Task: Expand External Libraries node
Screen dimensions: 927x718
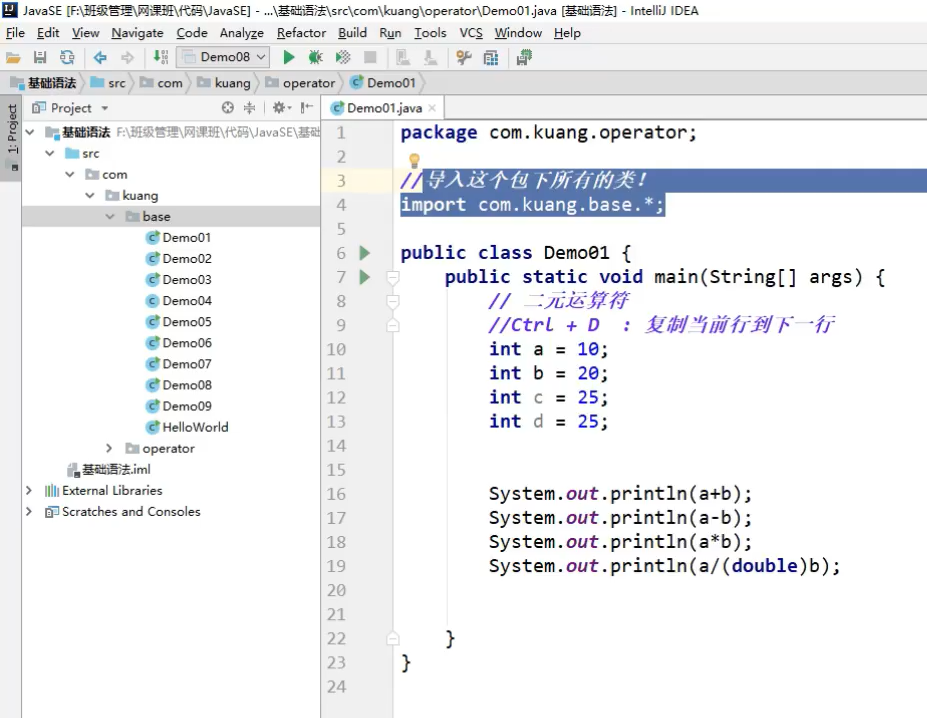Action: click(29, 491)
